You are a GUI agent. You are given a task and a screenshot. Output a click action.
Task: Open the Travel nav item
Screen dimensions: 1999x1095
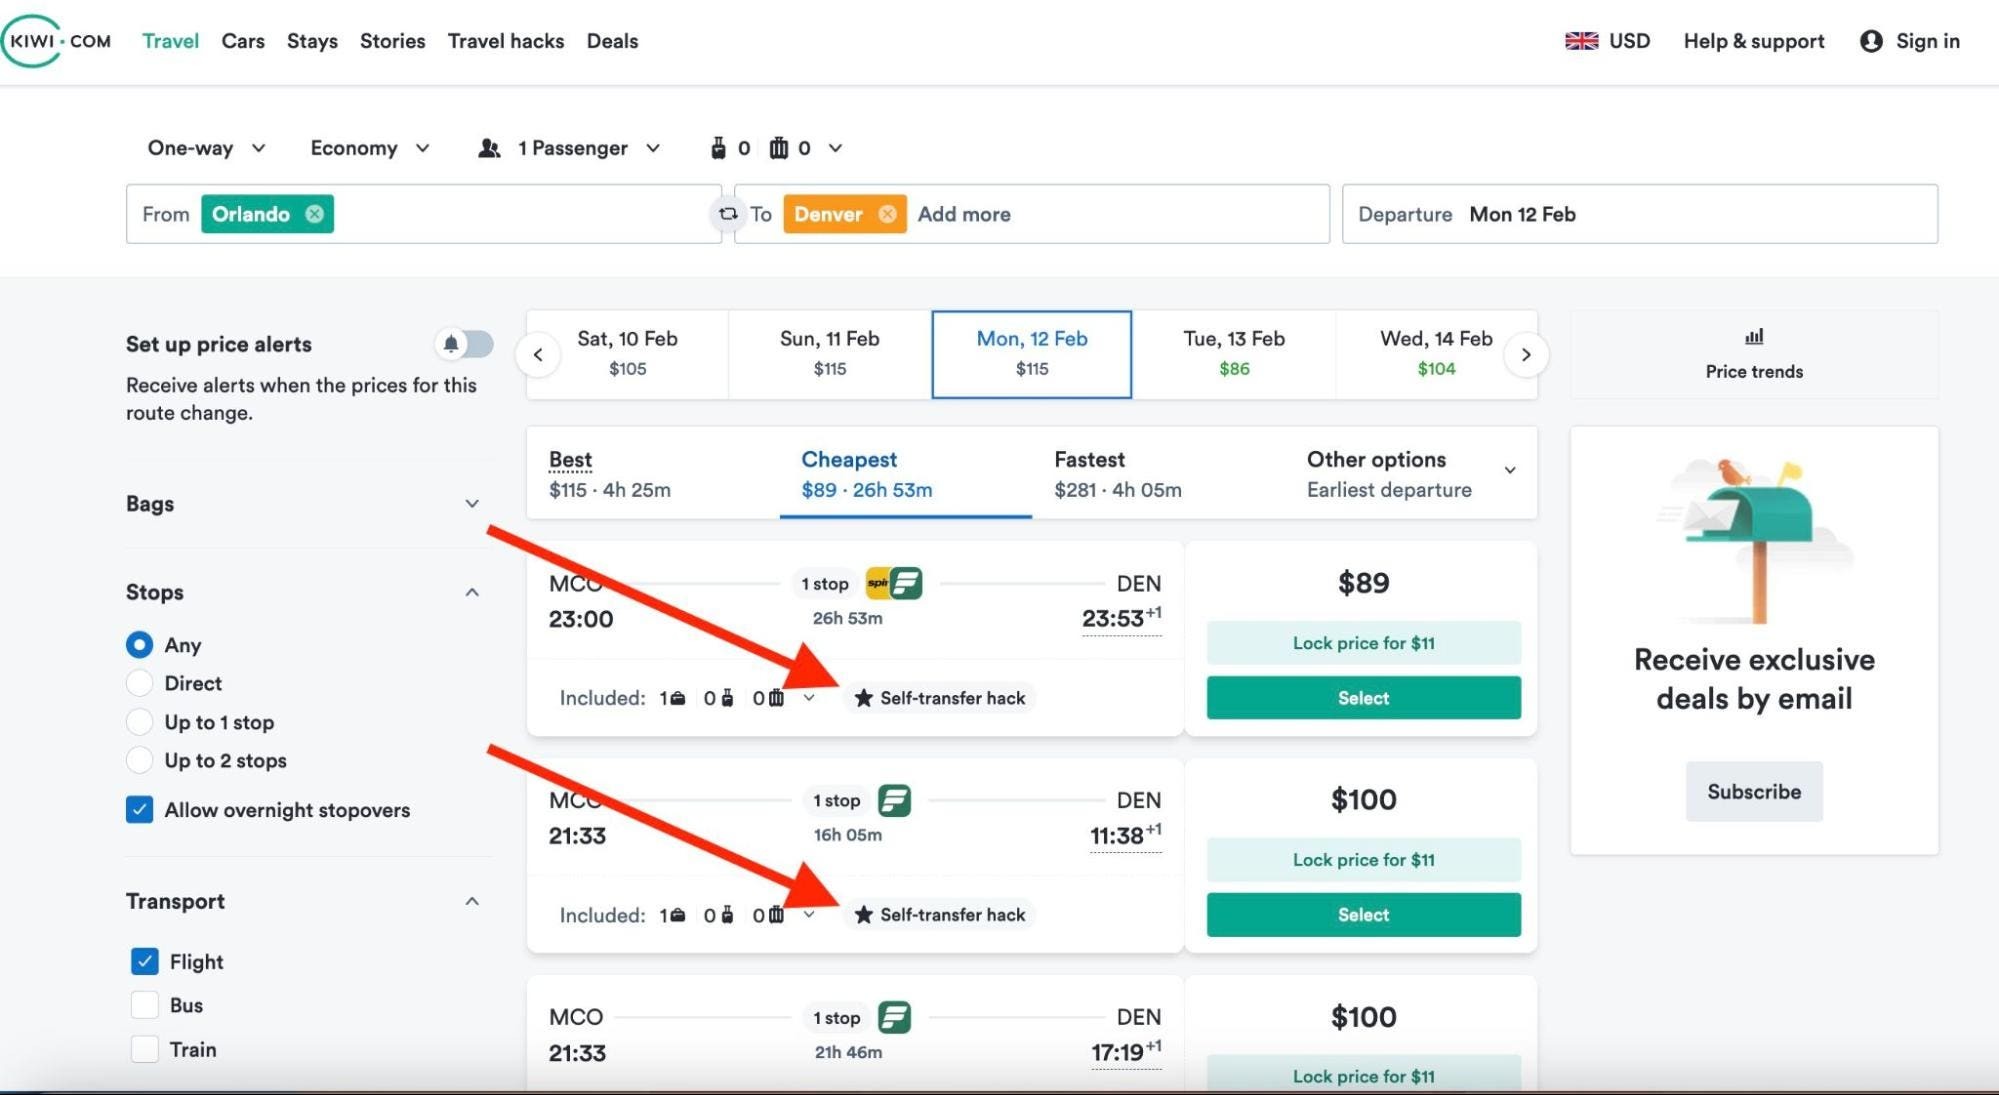(170, 41)
